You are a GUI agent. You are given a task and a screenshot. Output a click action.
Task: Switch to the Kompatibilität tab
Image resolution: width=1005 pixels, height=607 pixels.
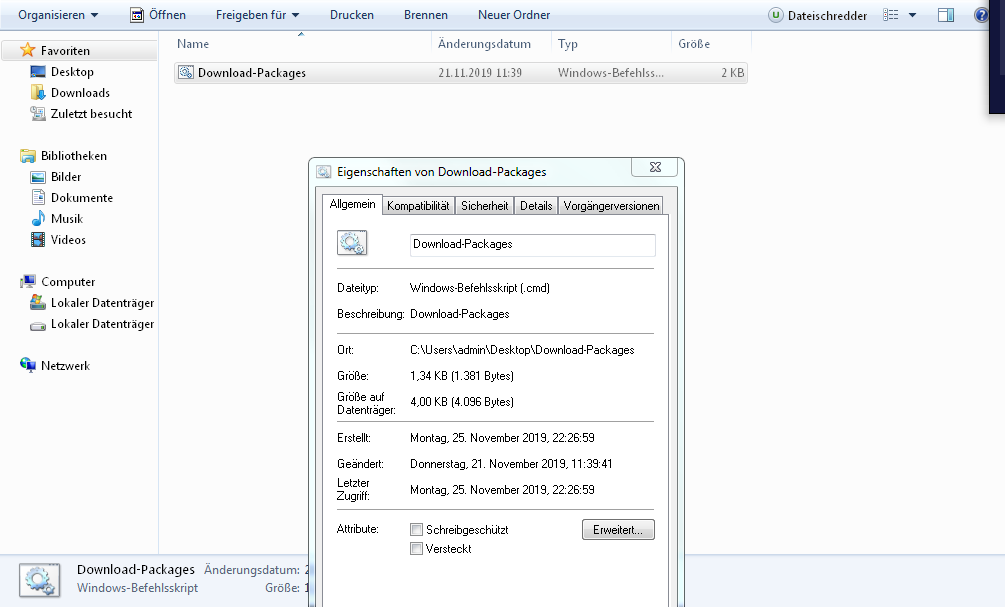coord(418,206)
